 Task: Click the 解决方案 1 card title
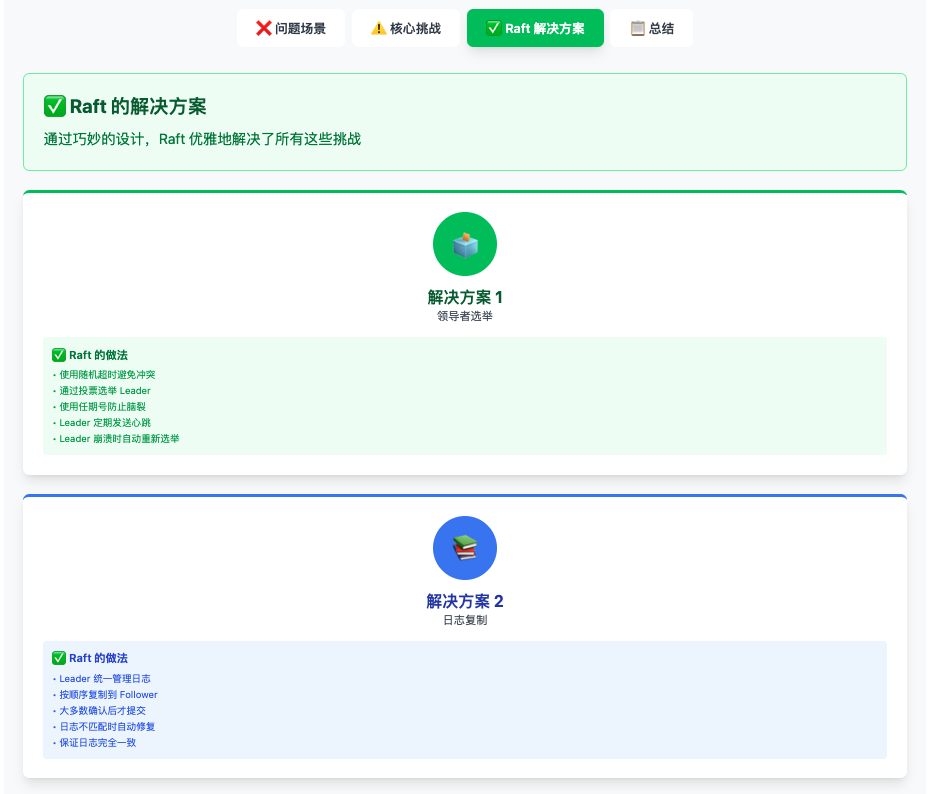[x=465, y=297]
